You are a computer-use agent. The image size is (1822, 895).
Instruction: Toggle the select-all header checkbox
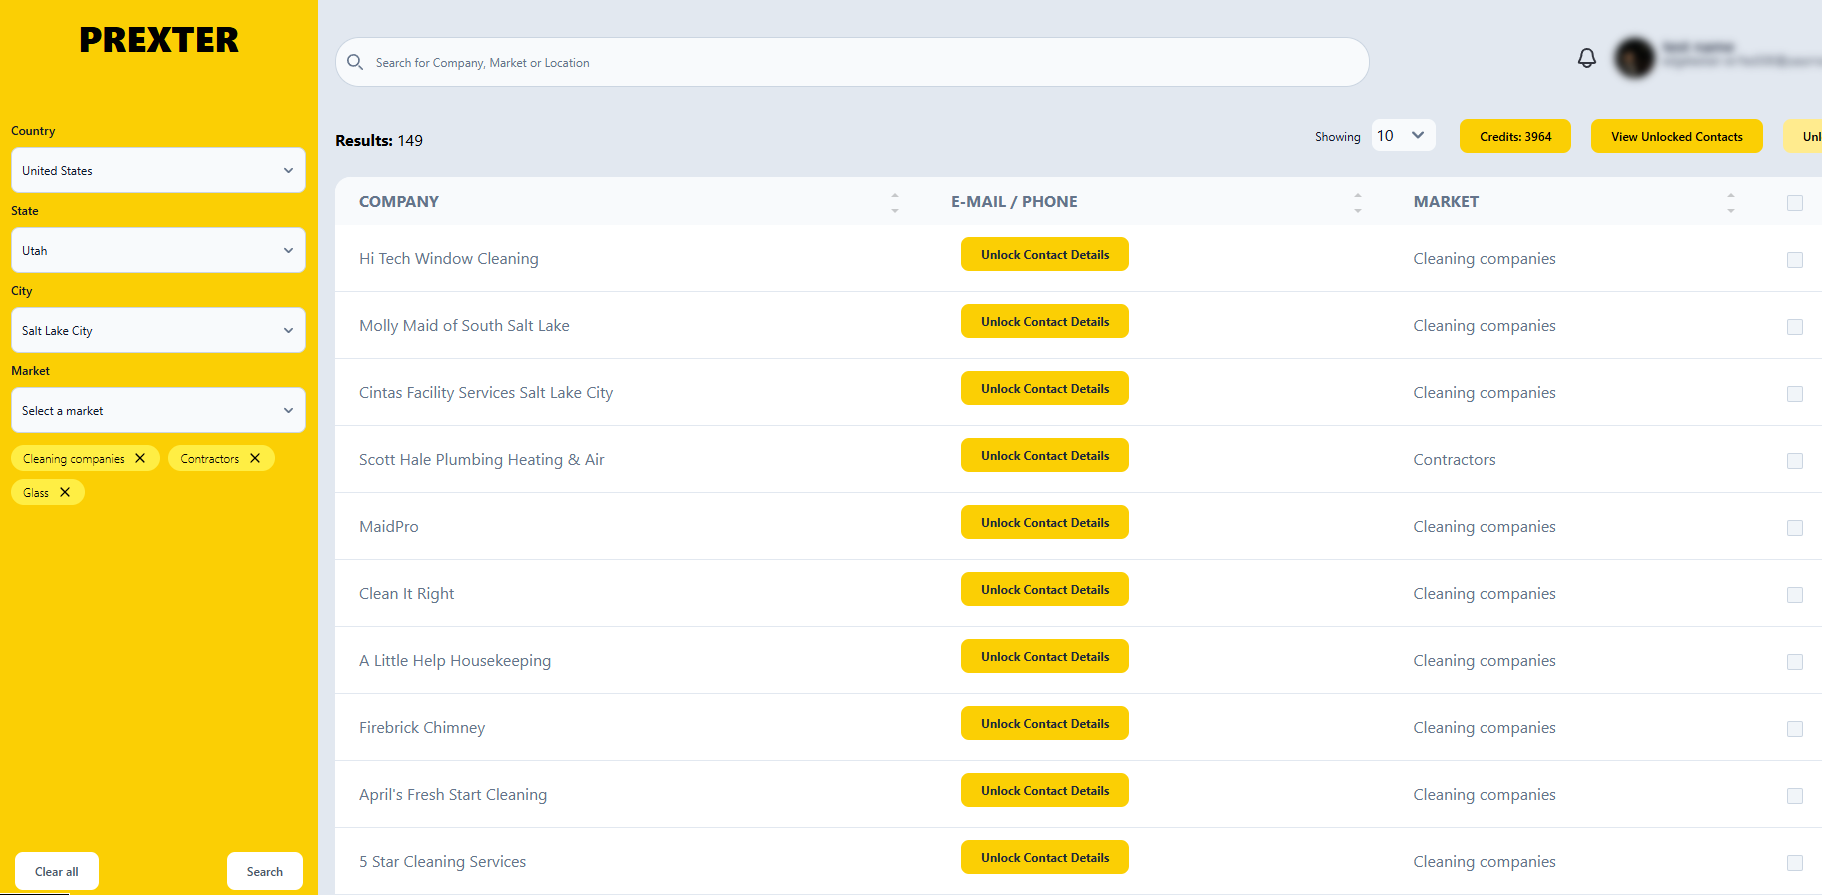[1795, 203]
